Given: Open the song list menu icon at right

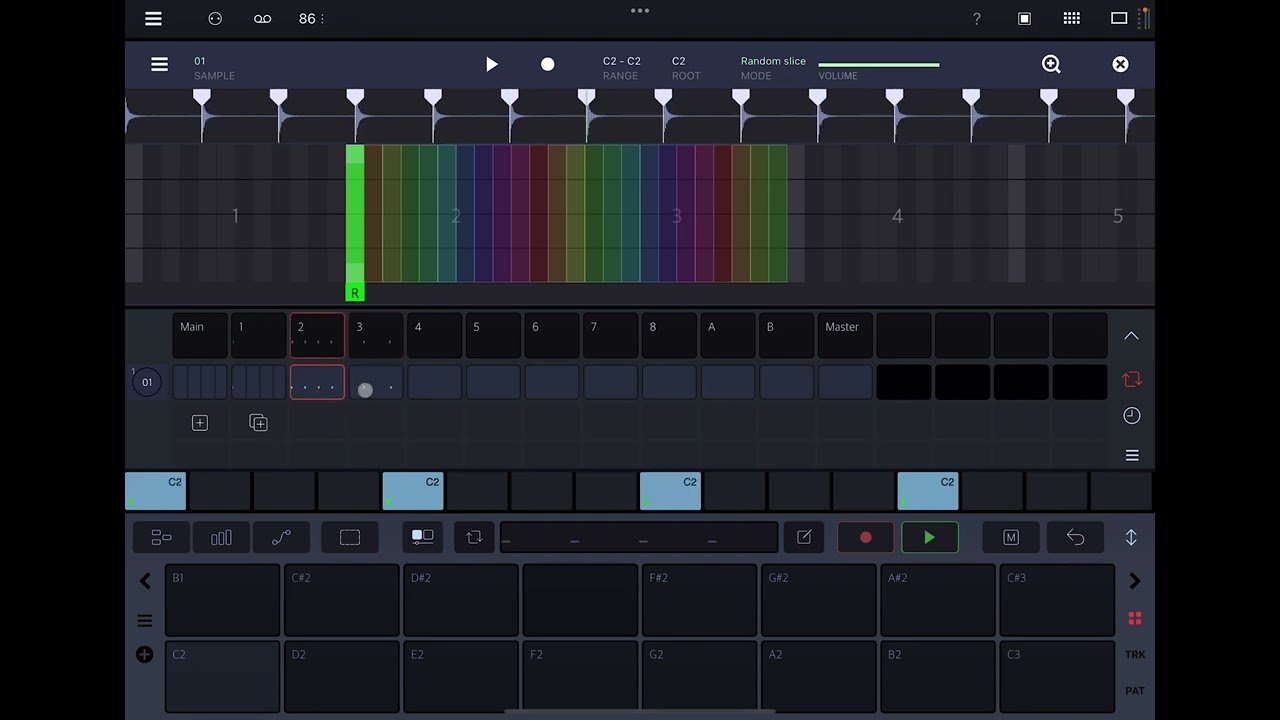Looking at the screenshot, I should click(1132, 455).
